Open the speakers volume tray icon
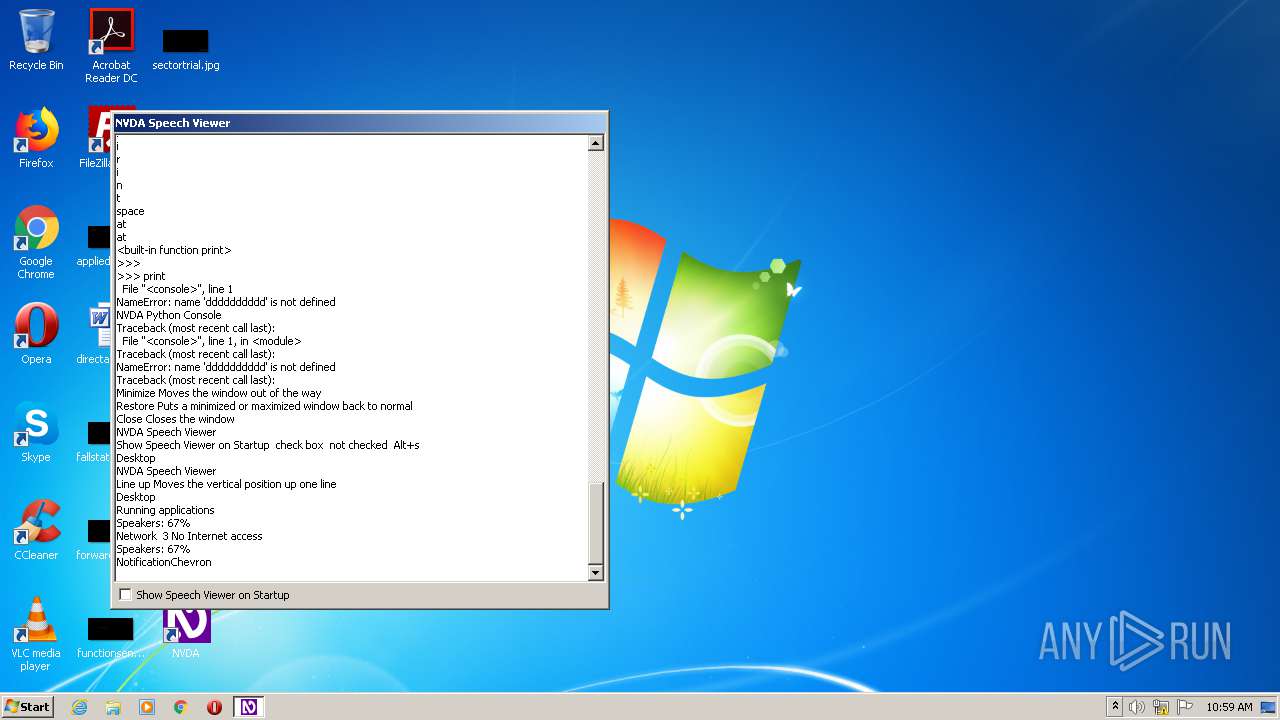Image resolution: width=1280 pixels, height=720 pixels. click(1137, 707)
